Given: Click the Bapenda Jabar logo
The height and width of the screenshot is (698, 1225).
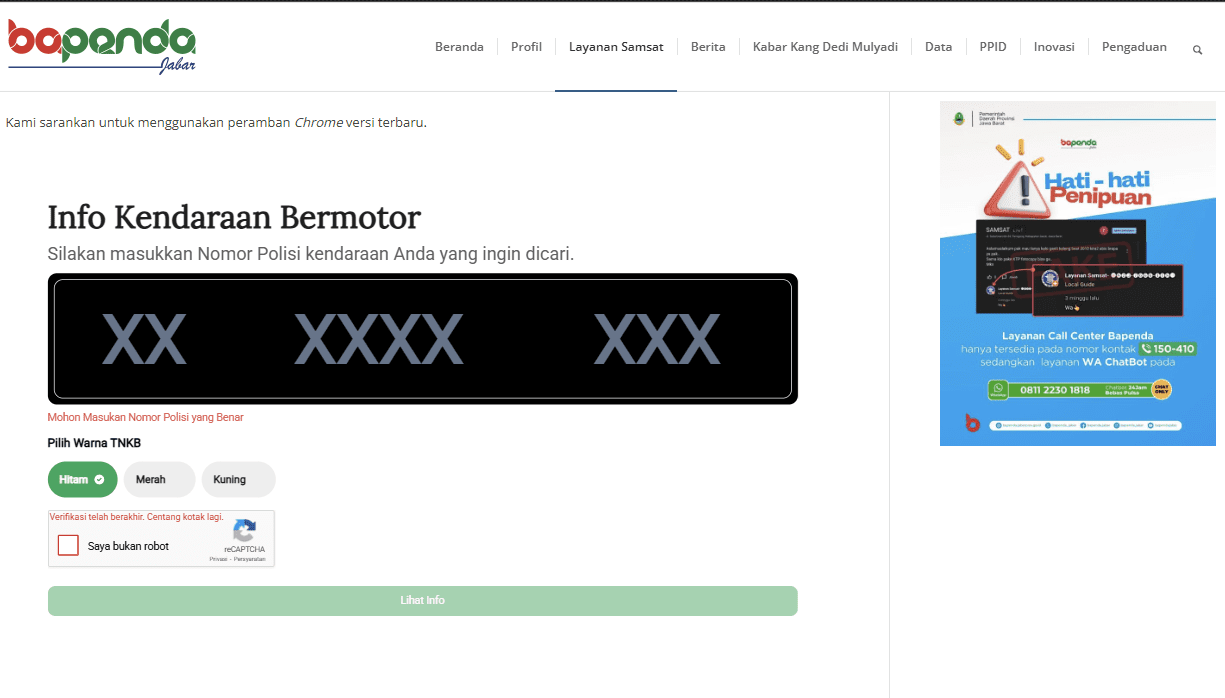Looking at the screenshot, I should point(102,46).
